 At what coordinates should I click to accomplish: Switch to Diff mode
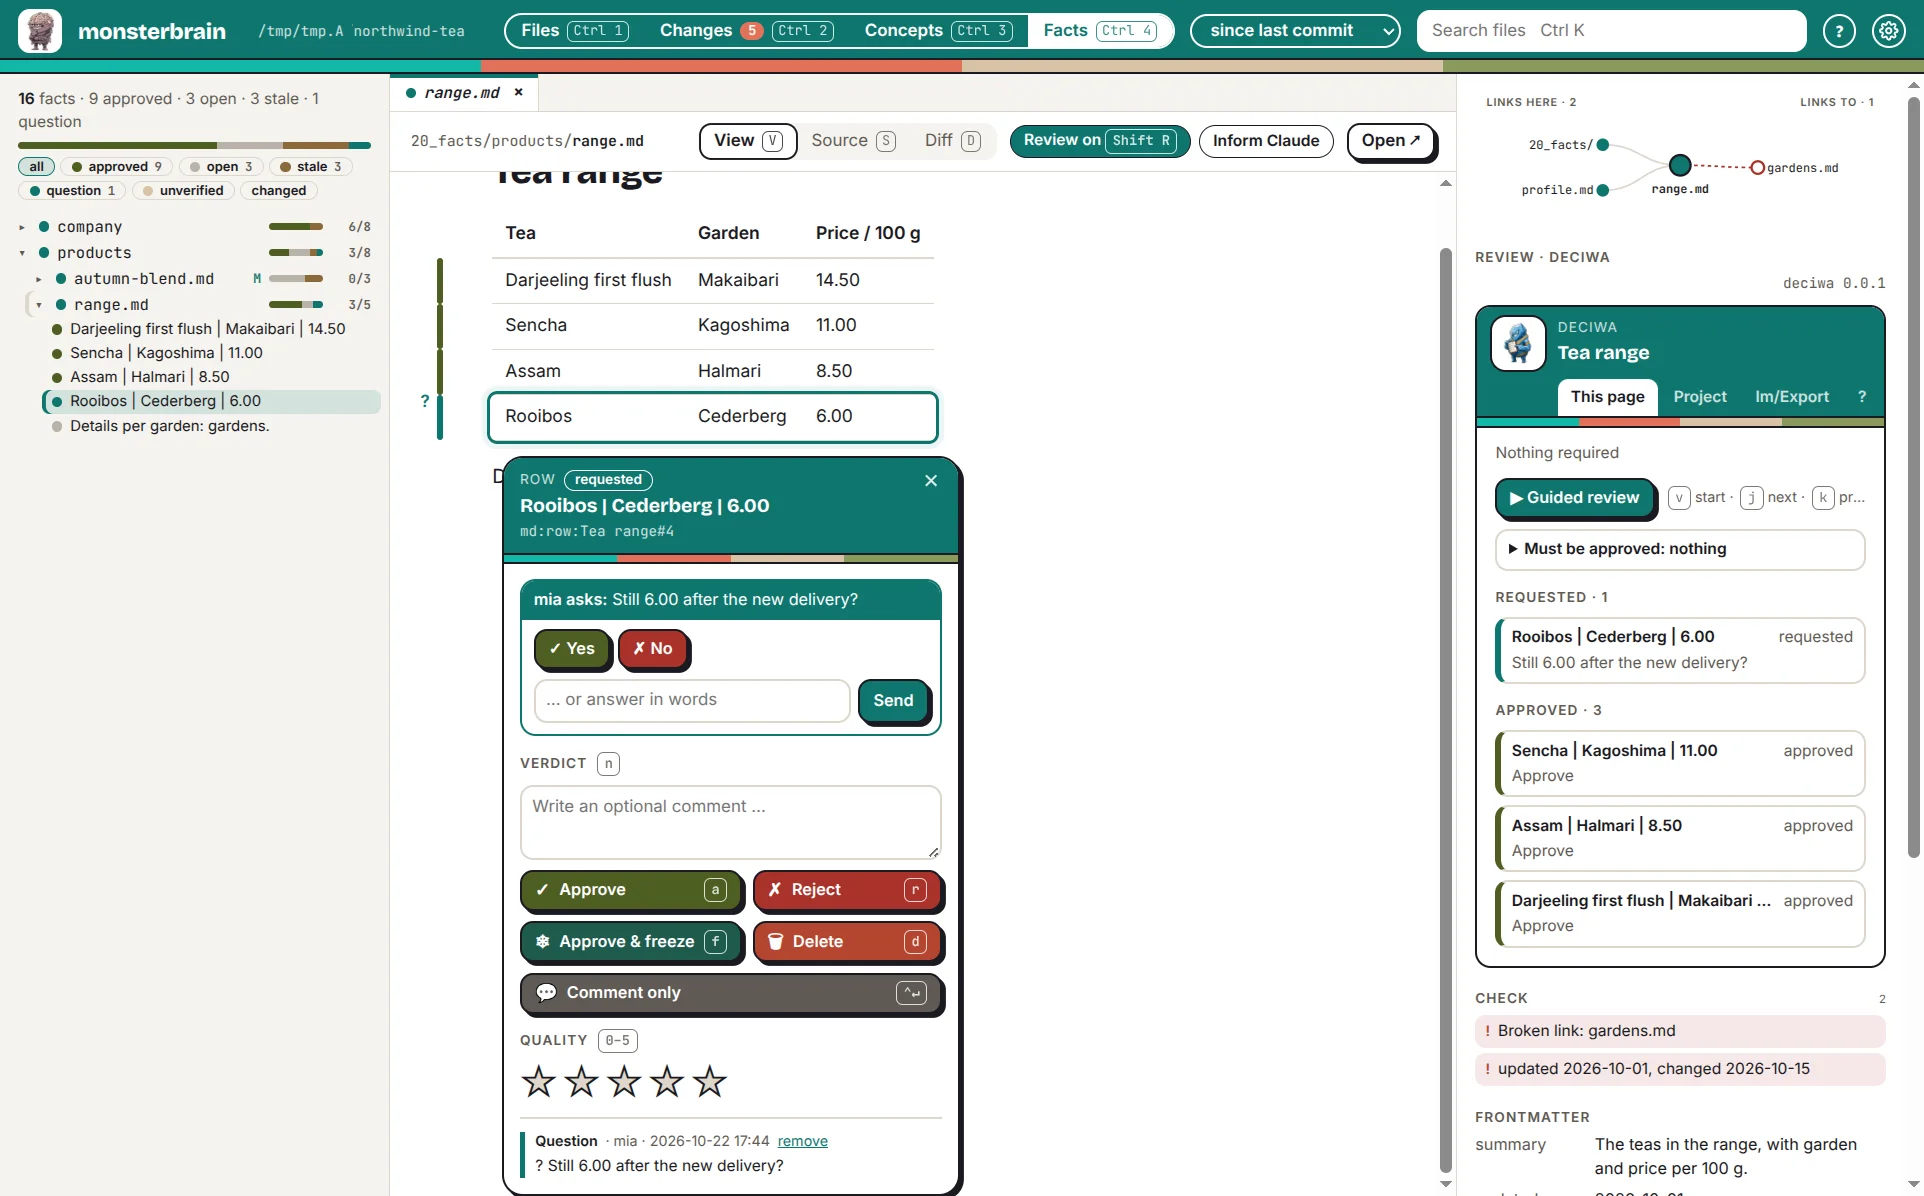coord(952,141)
